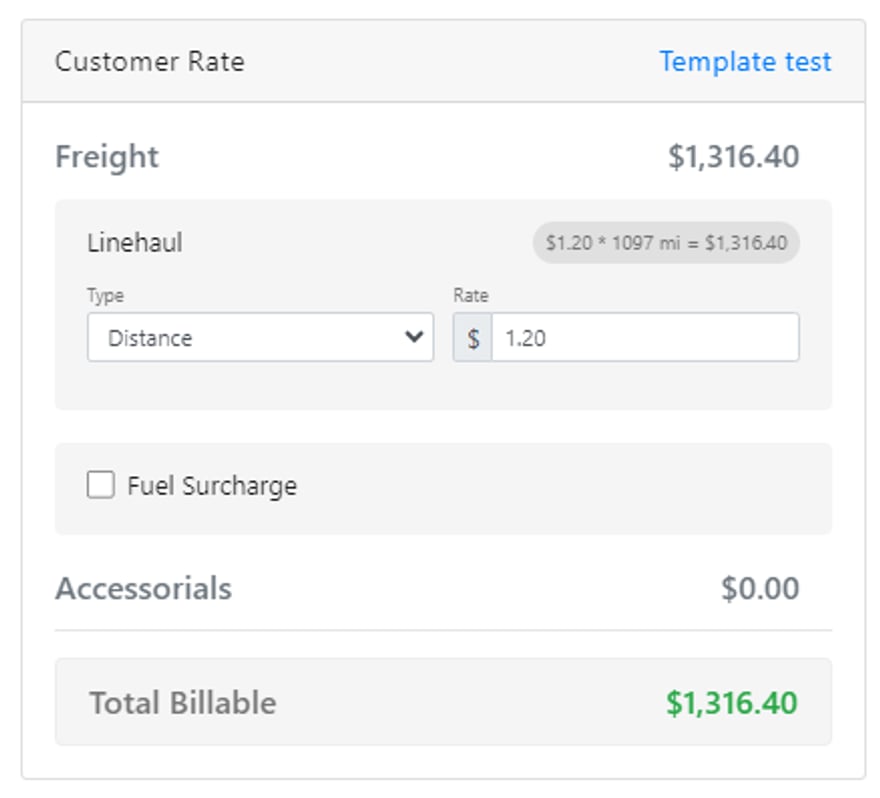
Task: Select the Distance text in Type combo
Action: (150, 338)
